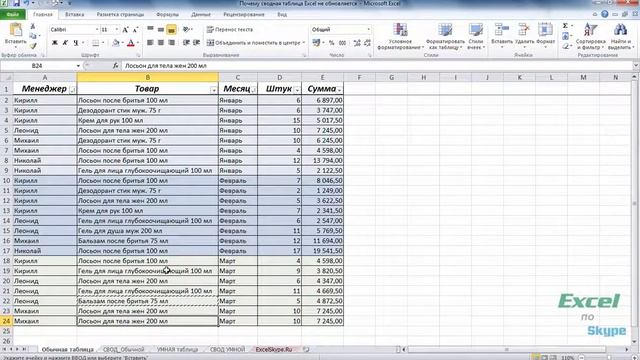Open the Месяц column filter dropdown
The width and height of the screenshot is (640, 360).
click(x=253, y=90)
